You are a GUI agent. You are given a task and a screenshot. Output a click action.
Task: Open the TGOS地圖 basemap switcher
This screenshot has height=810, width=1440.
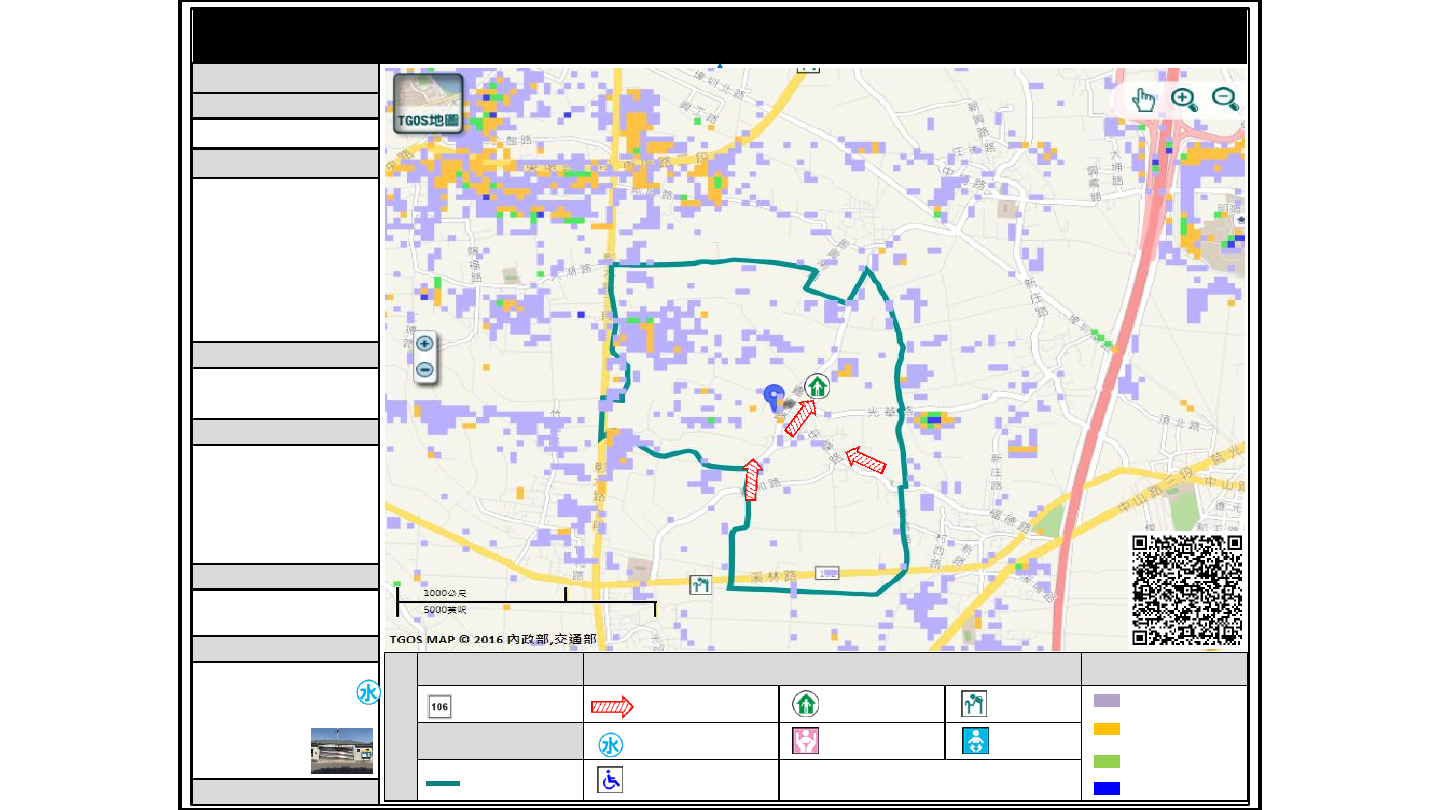428,103
